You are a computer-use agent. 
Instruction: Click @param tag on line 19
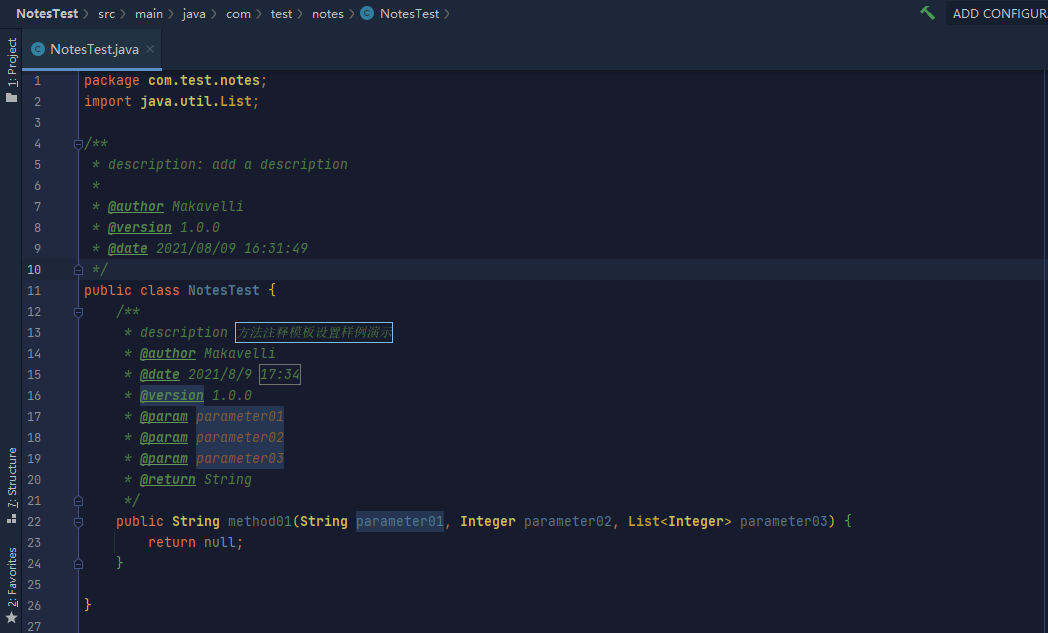click(x=164, y=459)
